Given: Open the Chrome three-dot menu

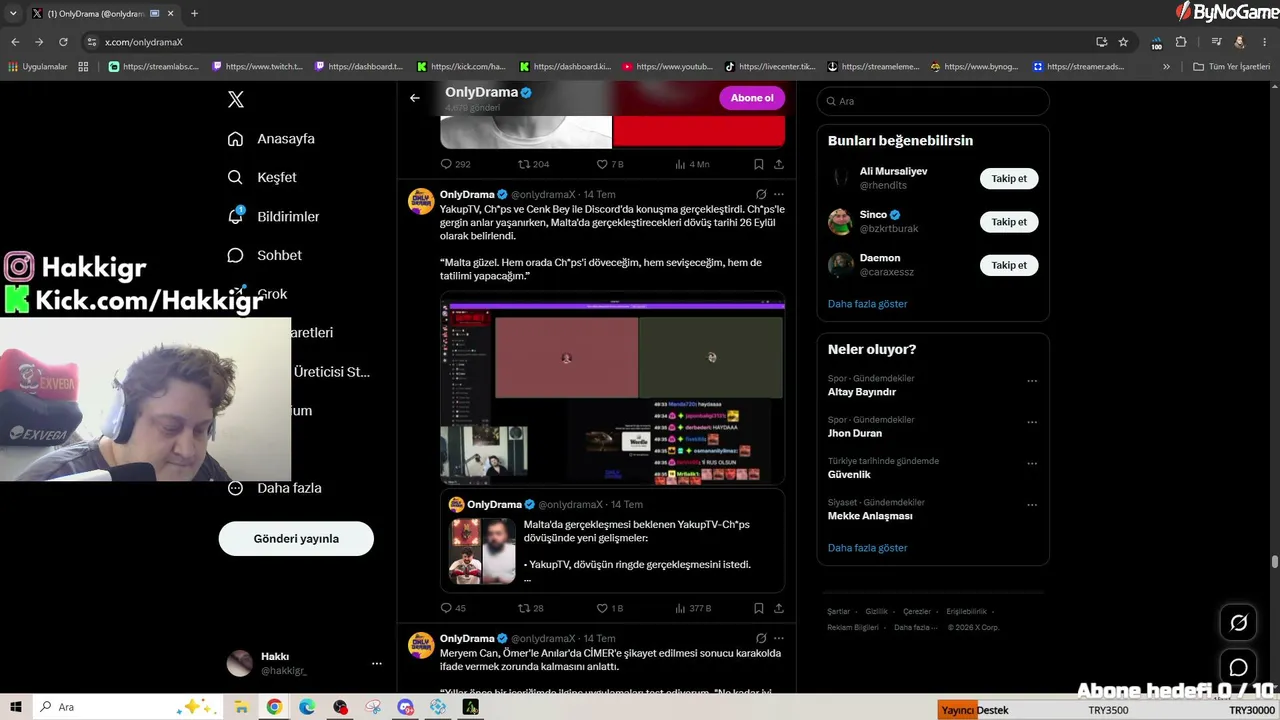Looking at the screenshot, I should [x=1265, y=42].
